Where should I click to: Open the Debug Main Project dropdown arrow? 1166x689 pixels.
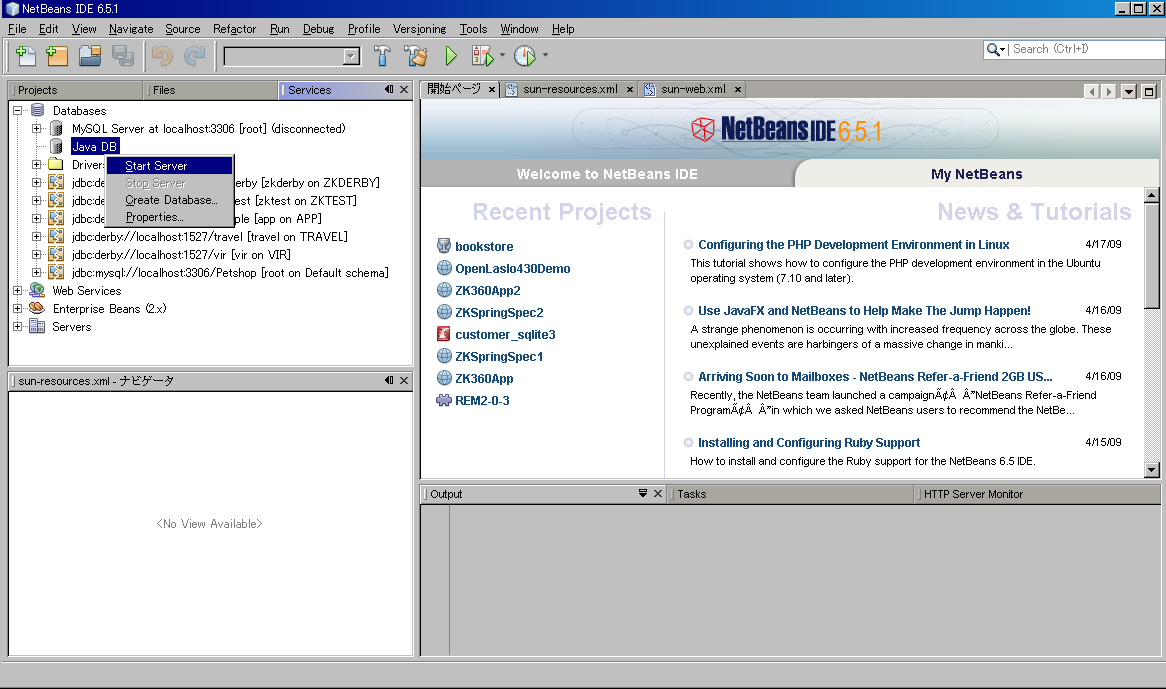502,55
